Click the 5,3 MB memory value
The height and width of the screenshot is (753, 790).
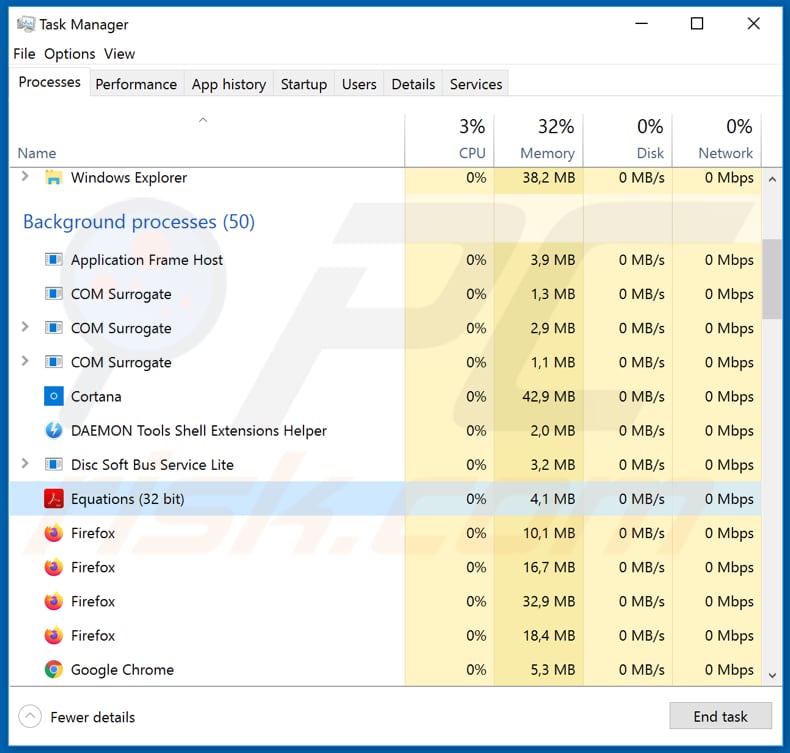552,670
